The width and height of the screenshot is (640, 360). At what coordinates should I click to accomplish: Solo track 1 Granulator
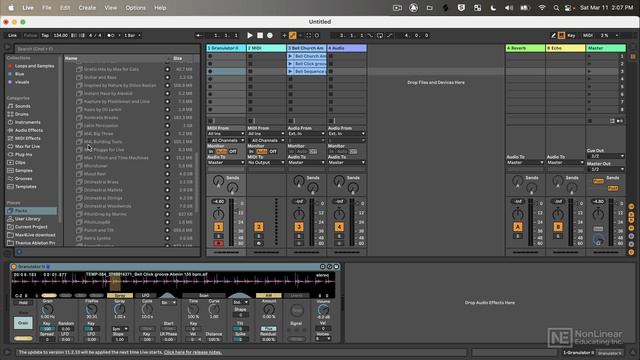pyautogui.click(x=218, y=236)
